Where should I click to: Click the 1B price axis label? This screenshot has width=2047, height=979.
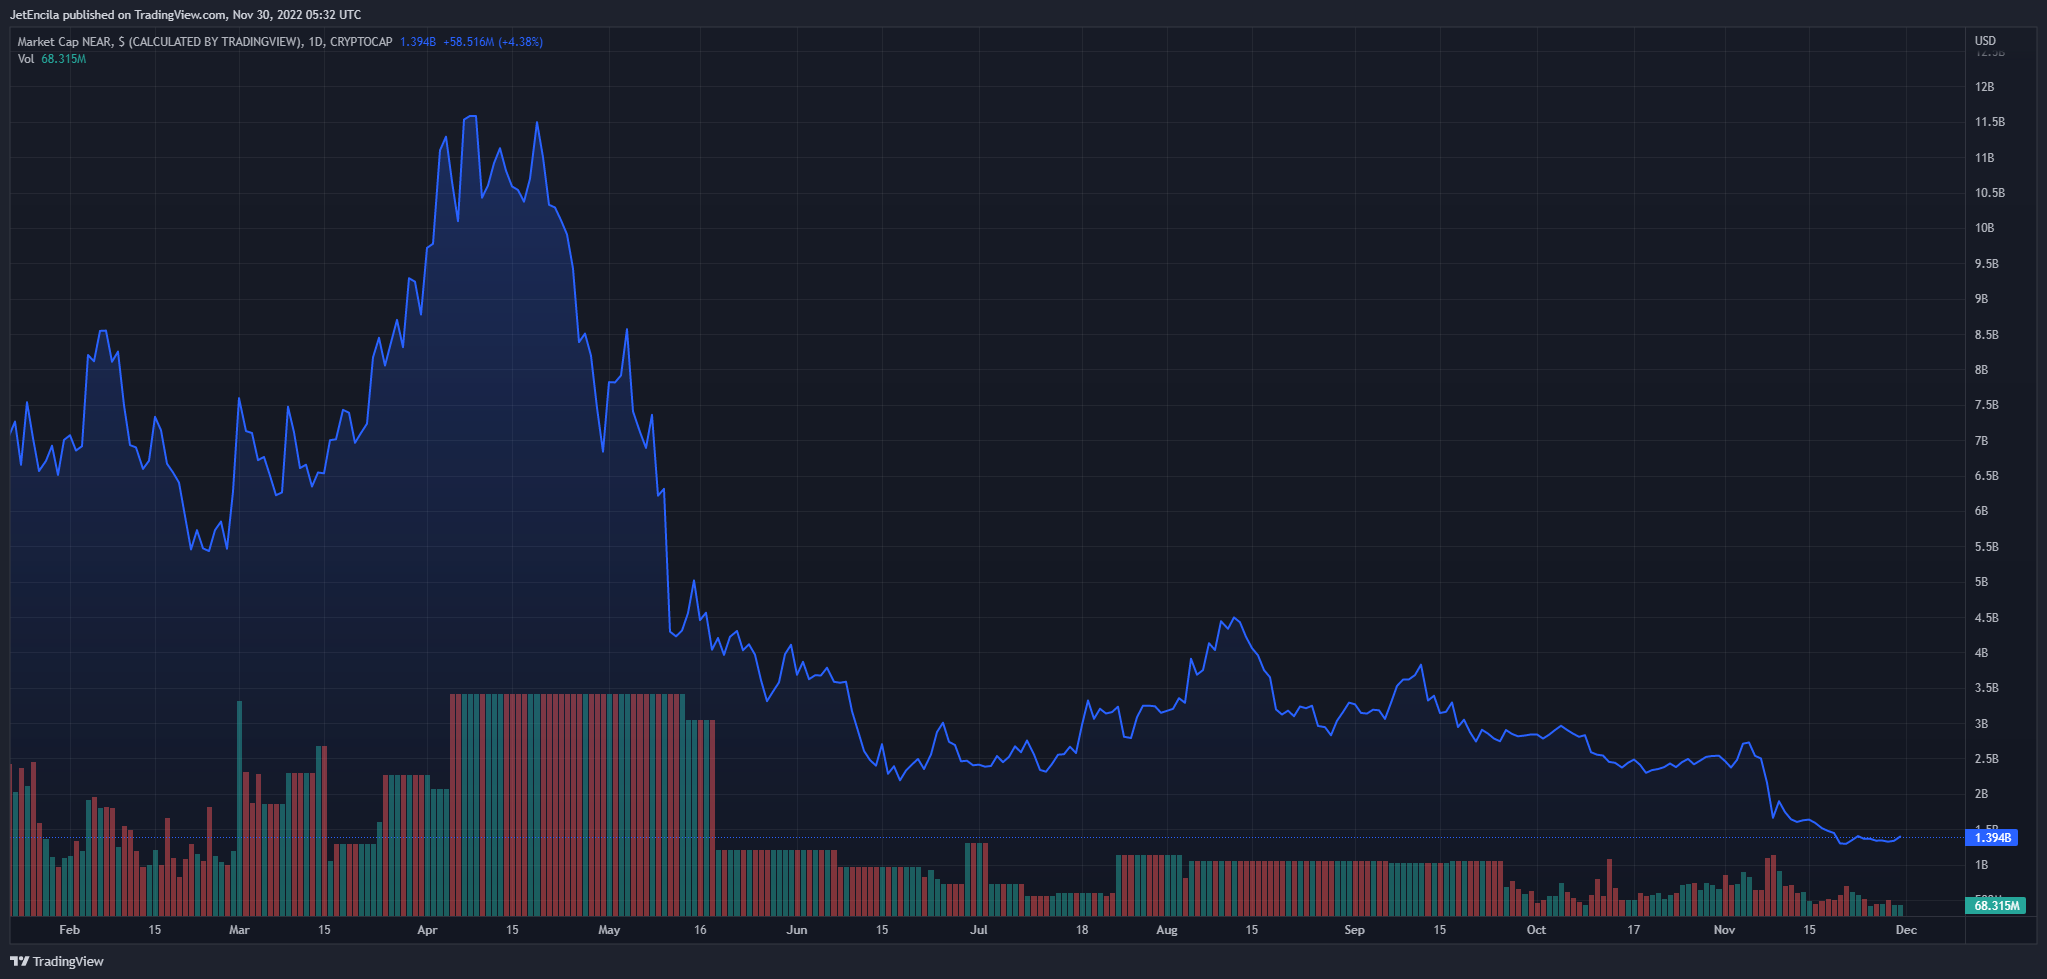1981,865
